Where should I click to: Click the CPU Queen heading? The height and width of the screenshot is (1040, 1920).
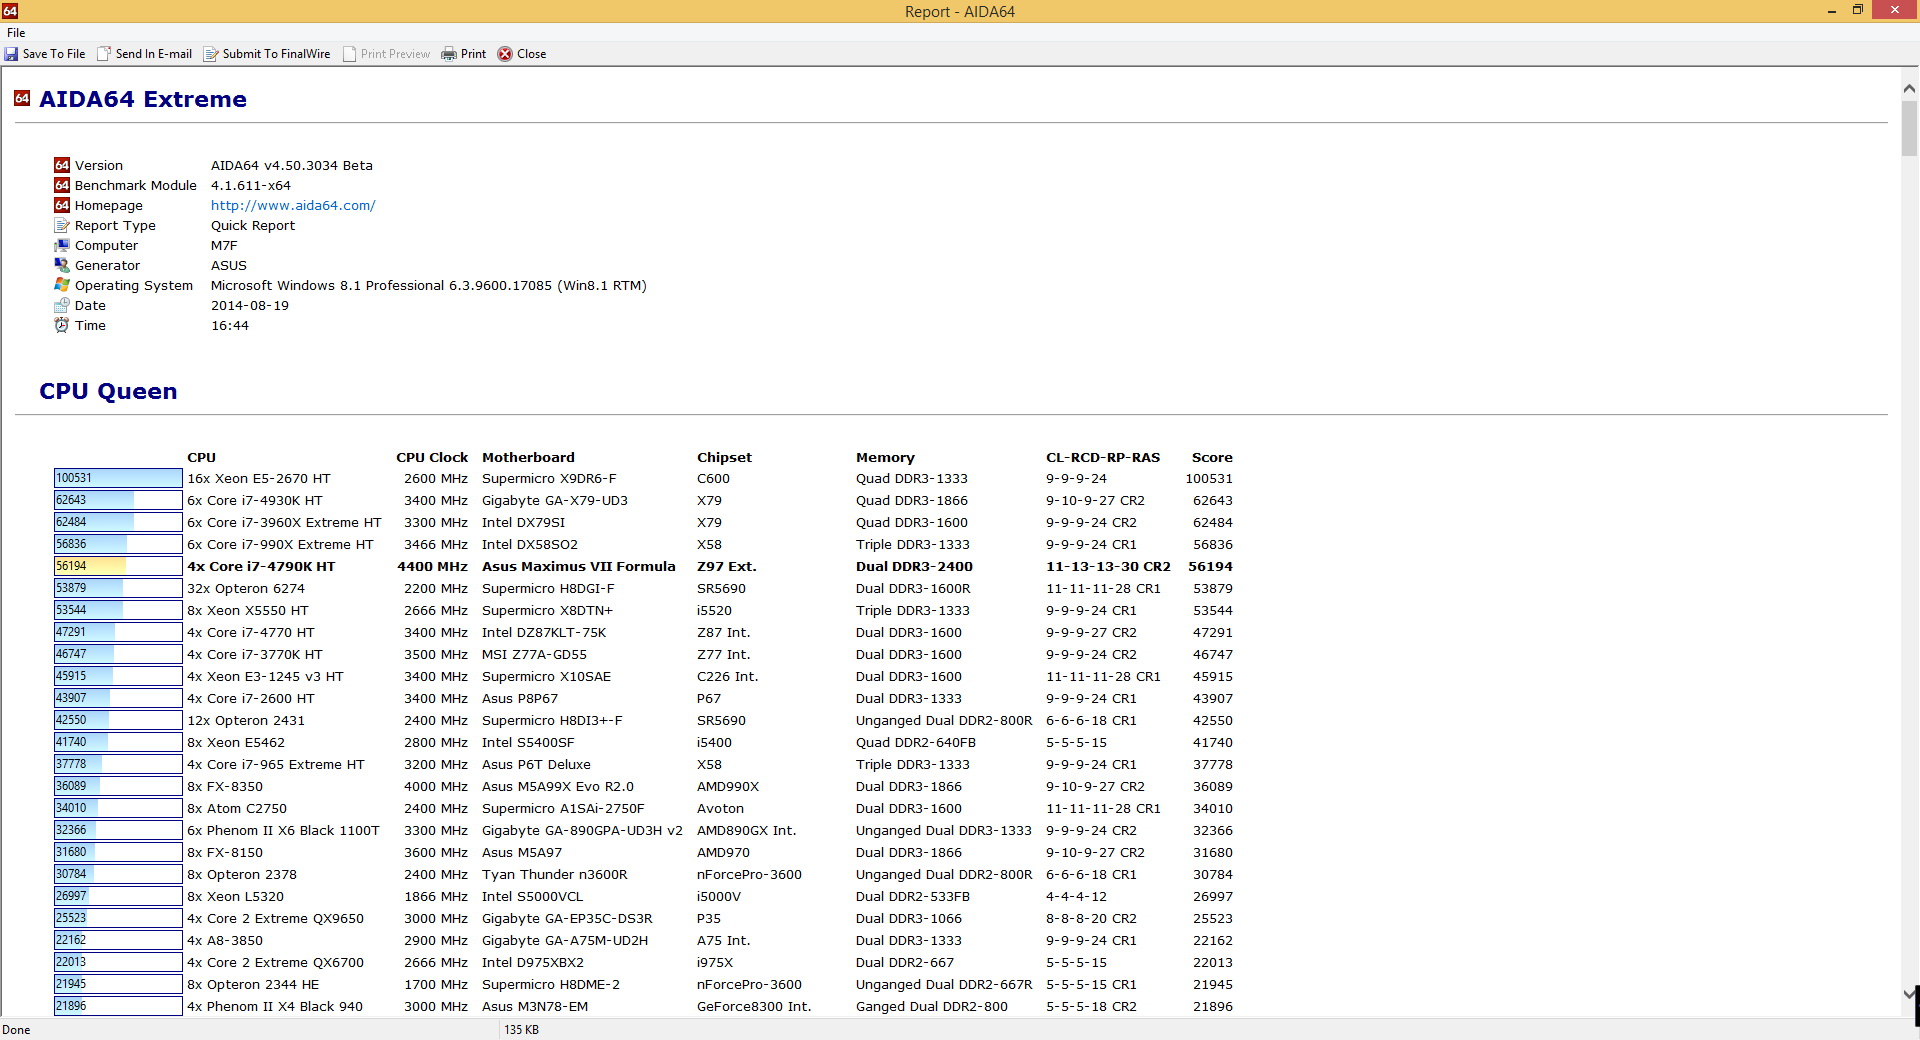coord(108,391)
